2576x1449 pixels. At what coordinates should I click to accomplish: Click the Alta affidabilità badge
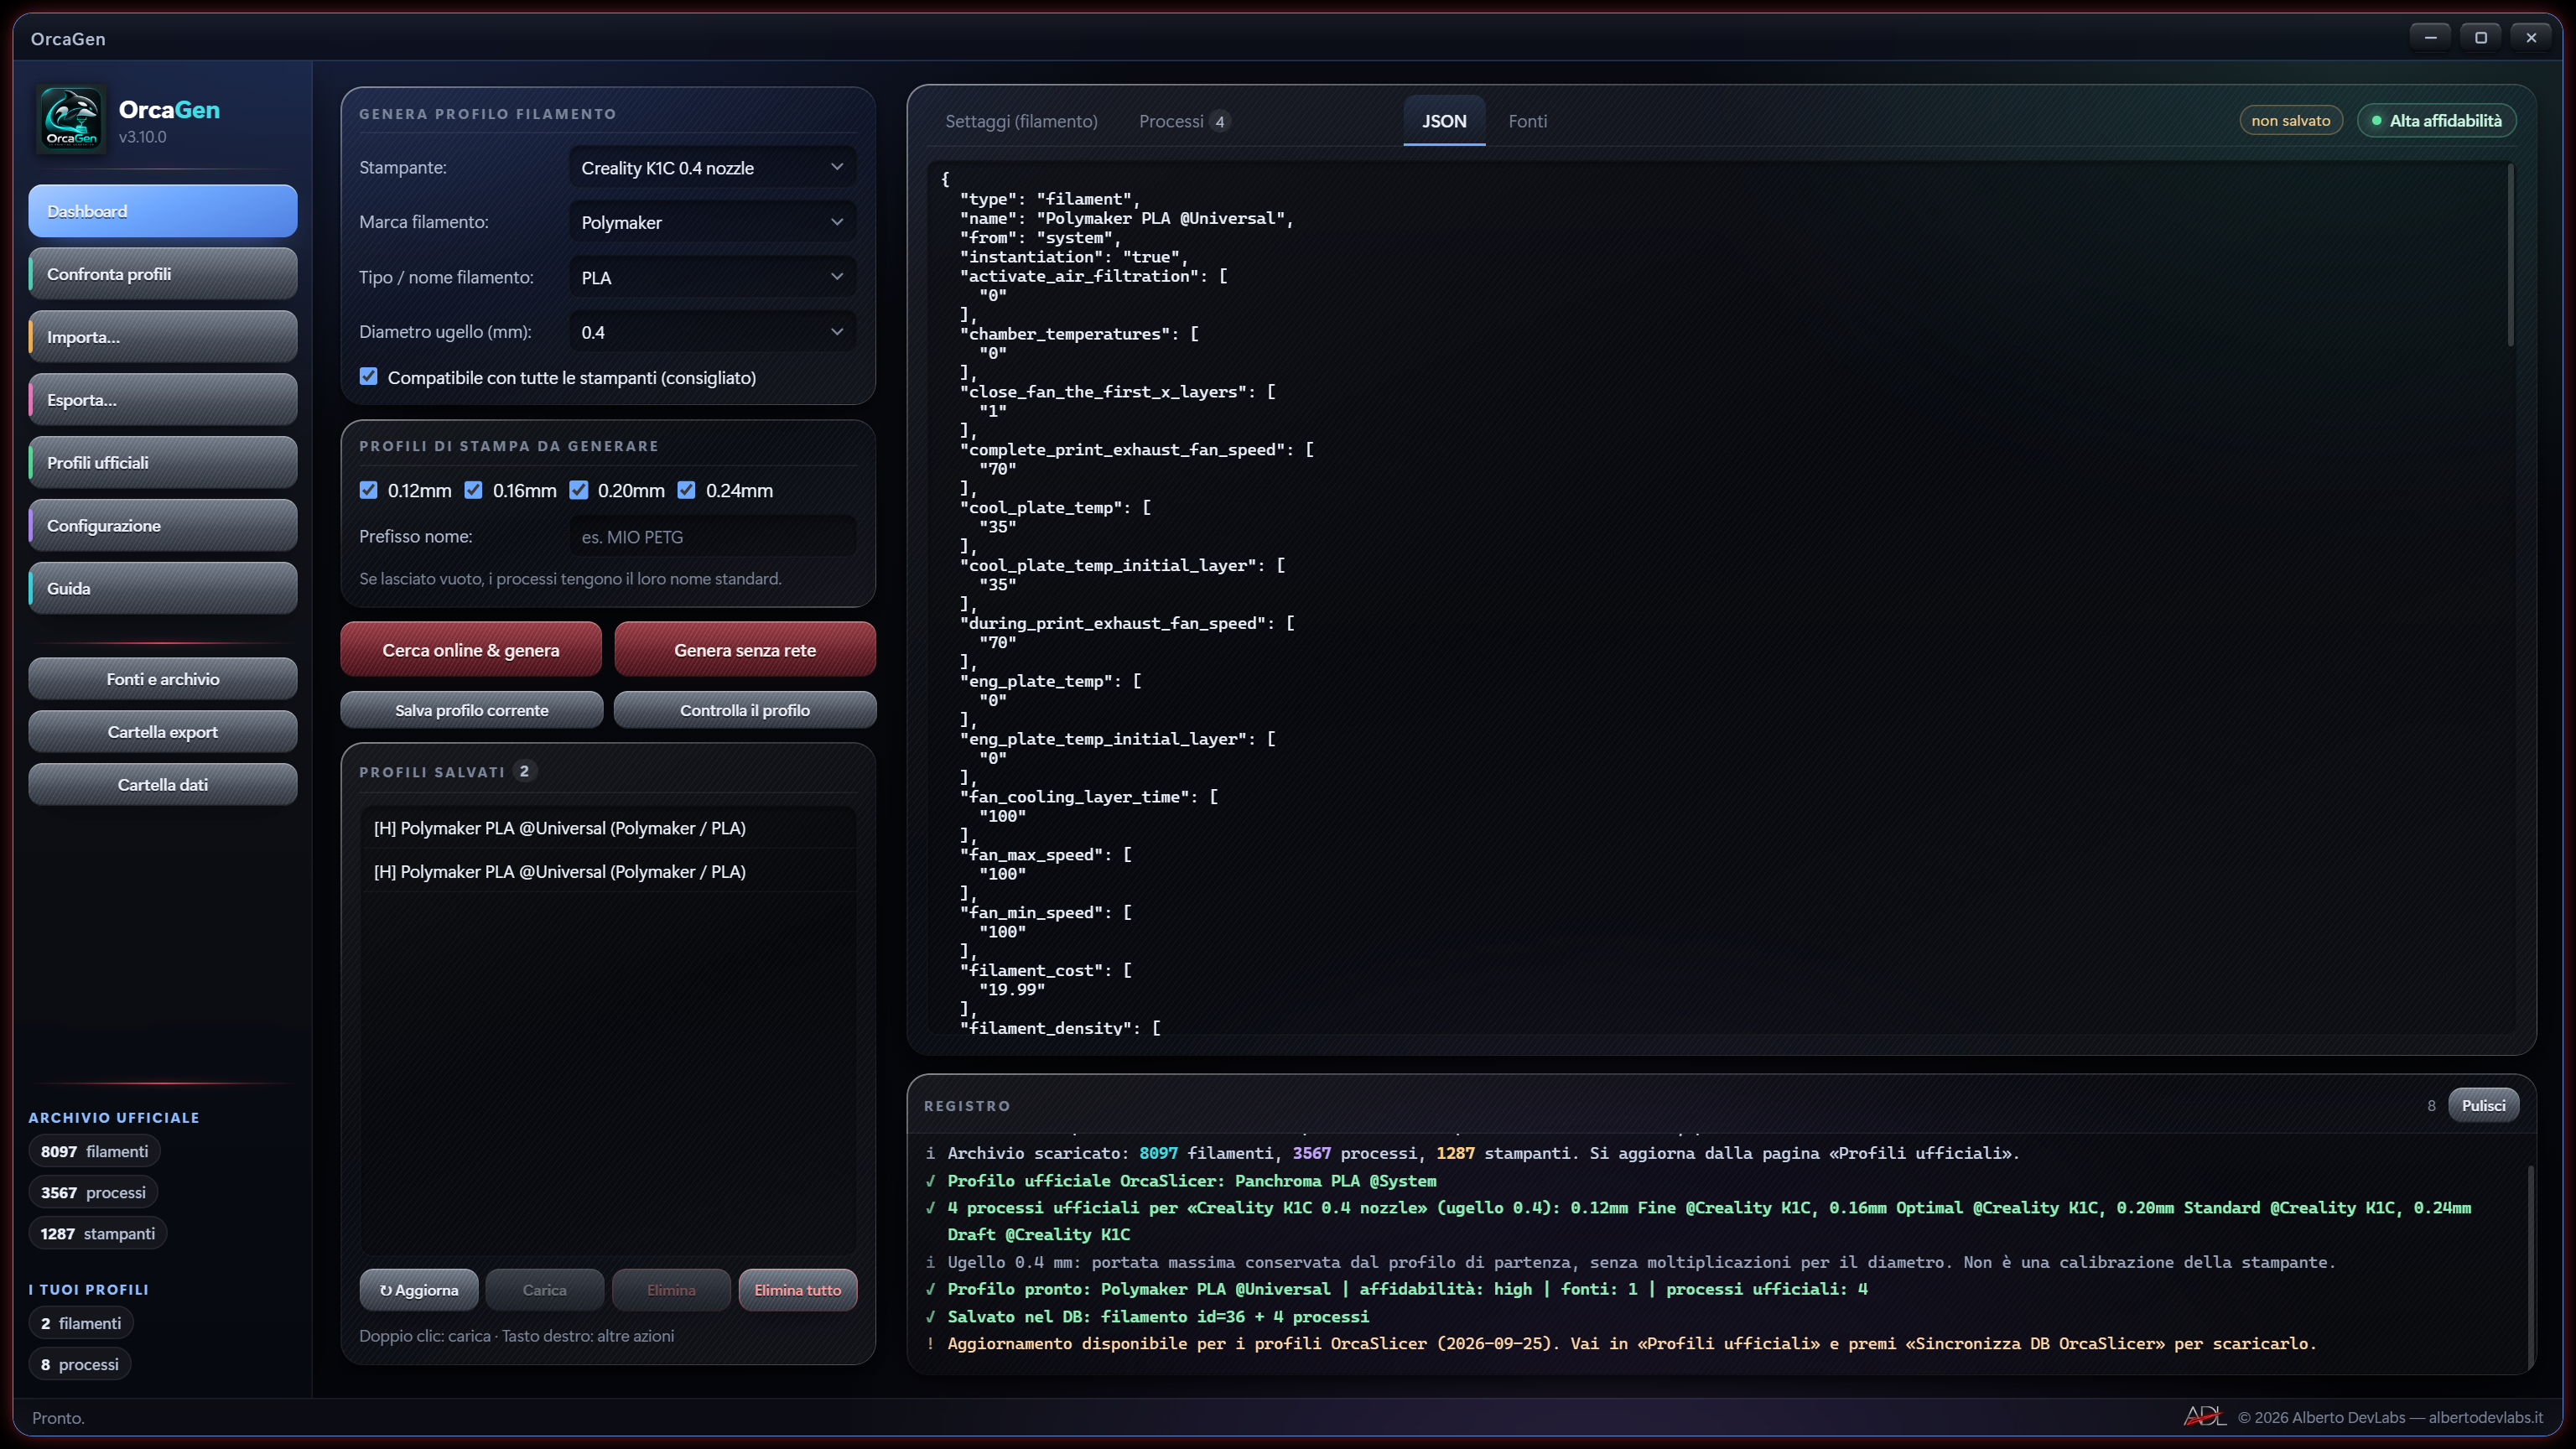(2437, 121)
